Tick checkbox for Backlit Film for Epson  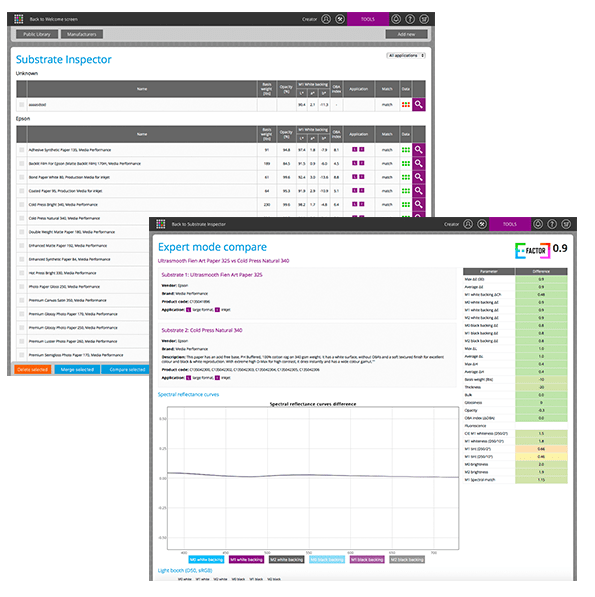[22, 163]
